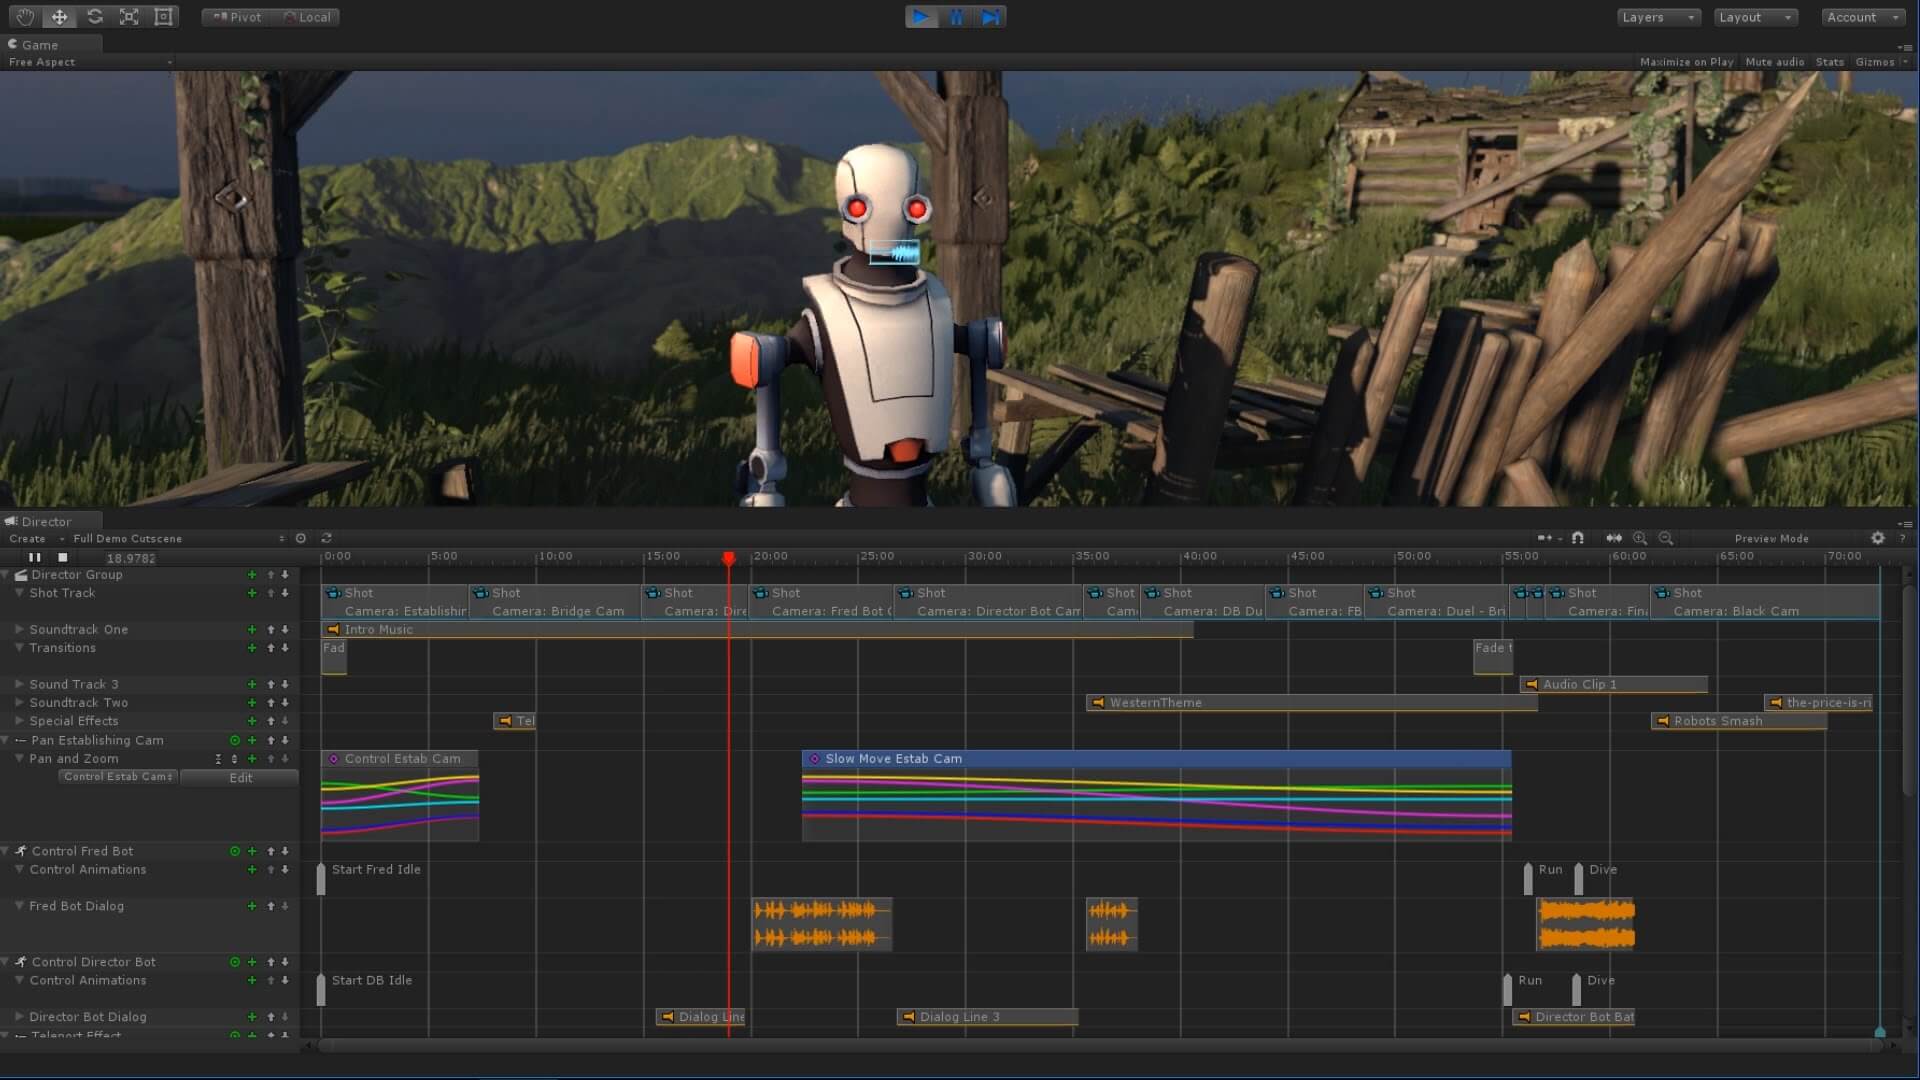Select the Hand tool in top toolbar

pyautogui.click(x=25, y=17)
